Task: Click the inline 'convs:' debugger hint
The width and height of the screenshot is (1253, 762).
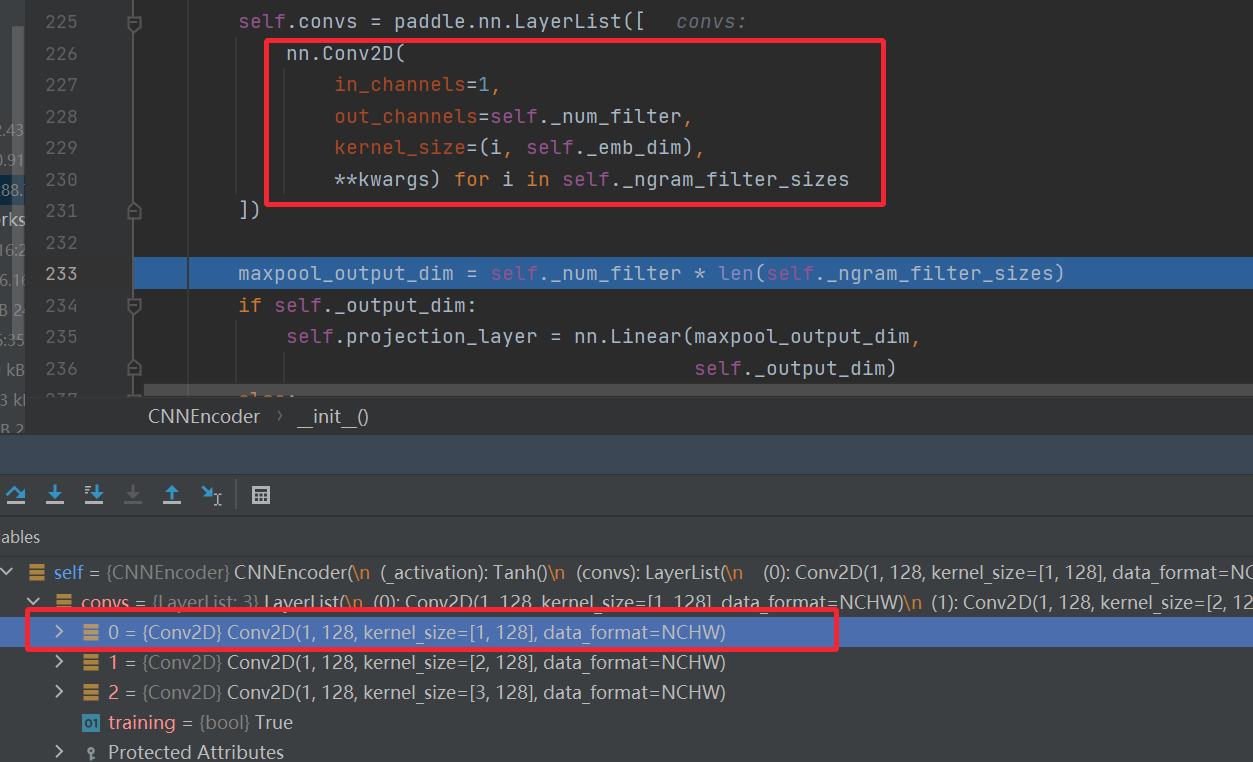Action: pos(711,22)
